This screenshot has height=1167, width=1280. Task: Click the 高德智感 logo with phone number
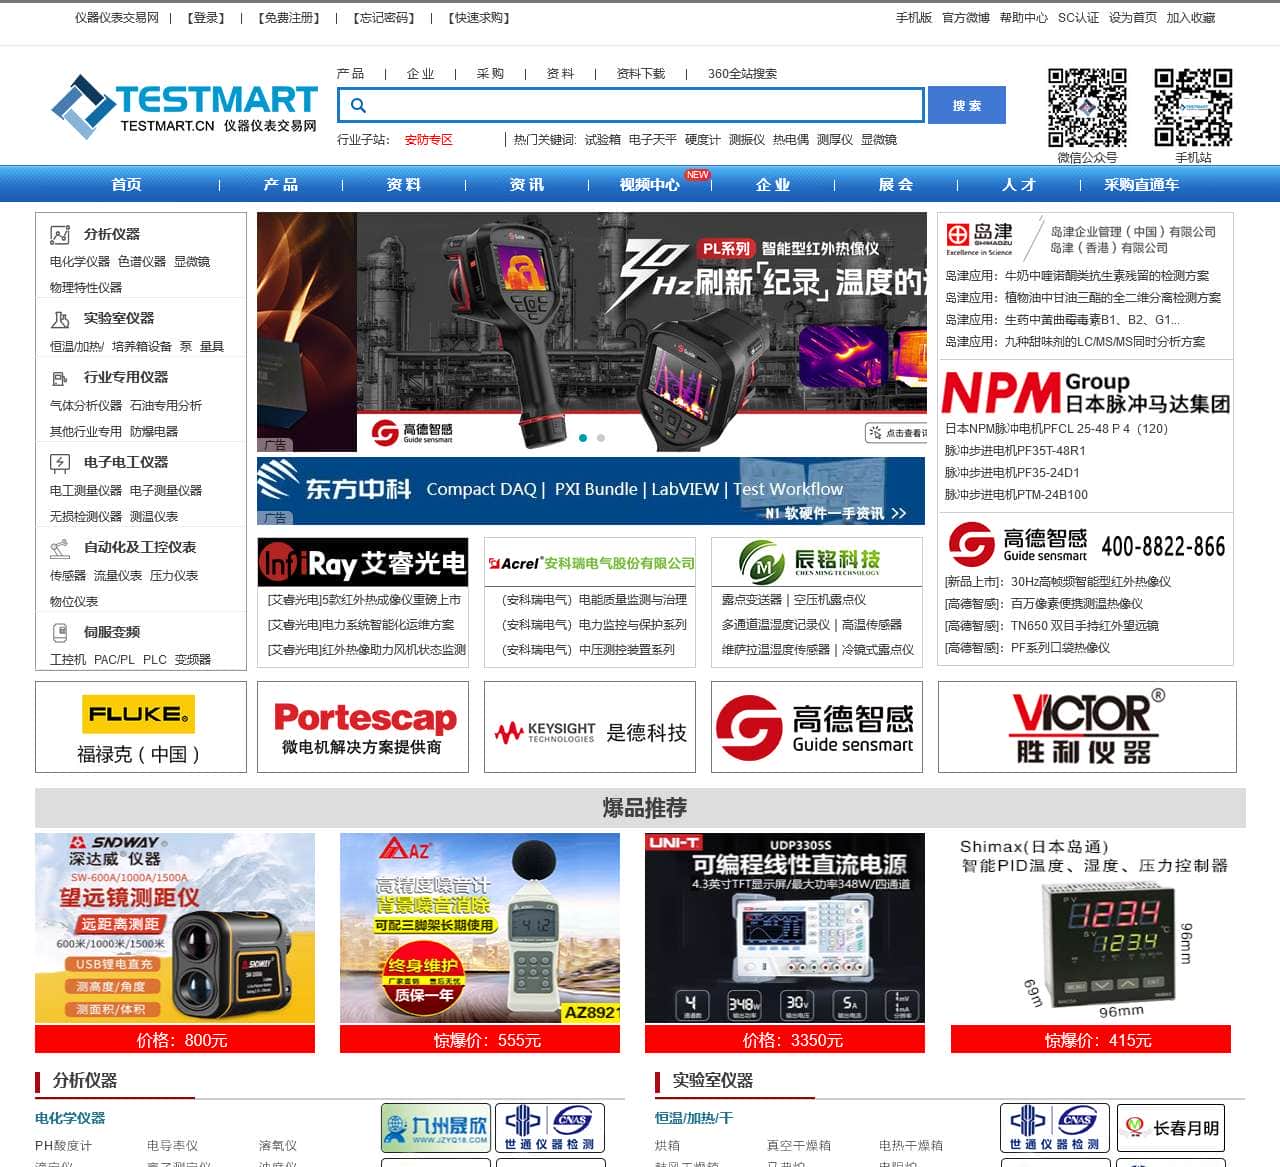pos(1086,545)
